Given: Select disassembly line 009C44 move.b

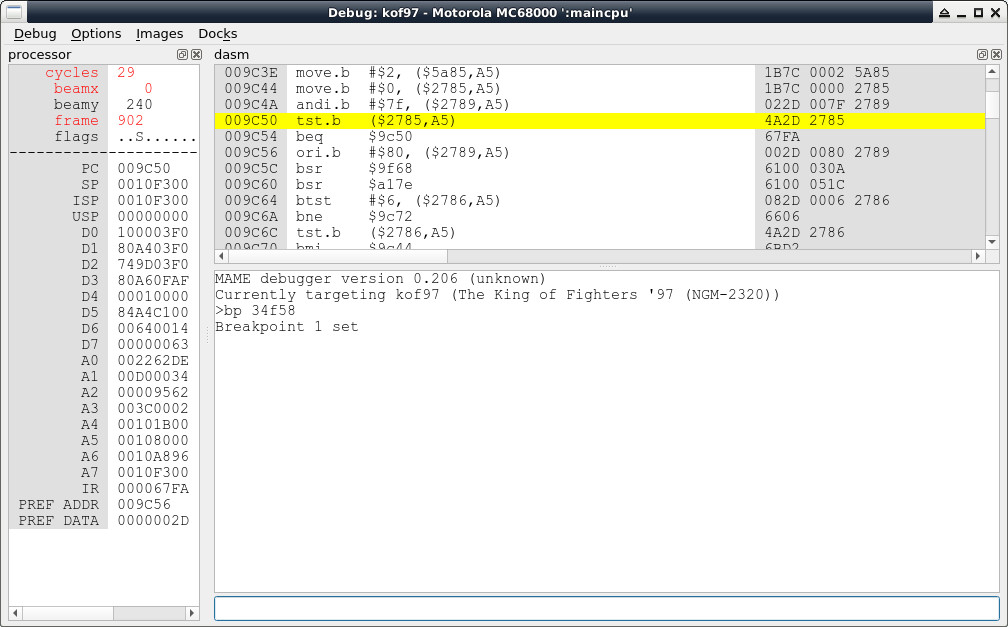Looking at the screenshot, I should [x=600, y=89].
